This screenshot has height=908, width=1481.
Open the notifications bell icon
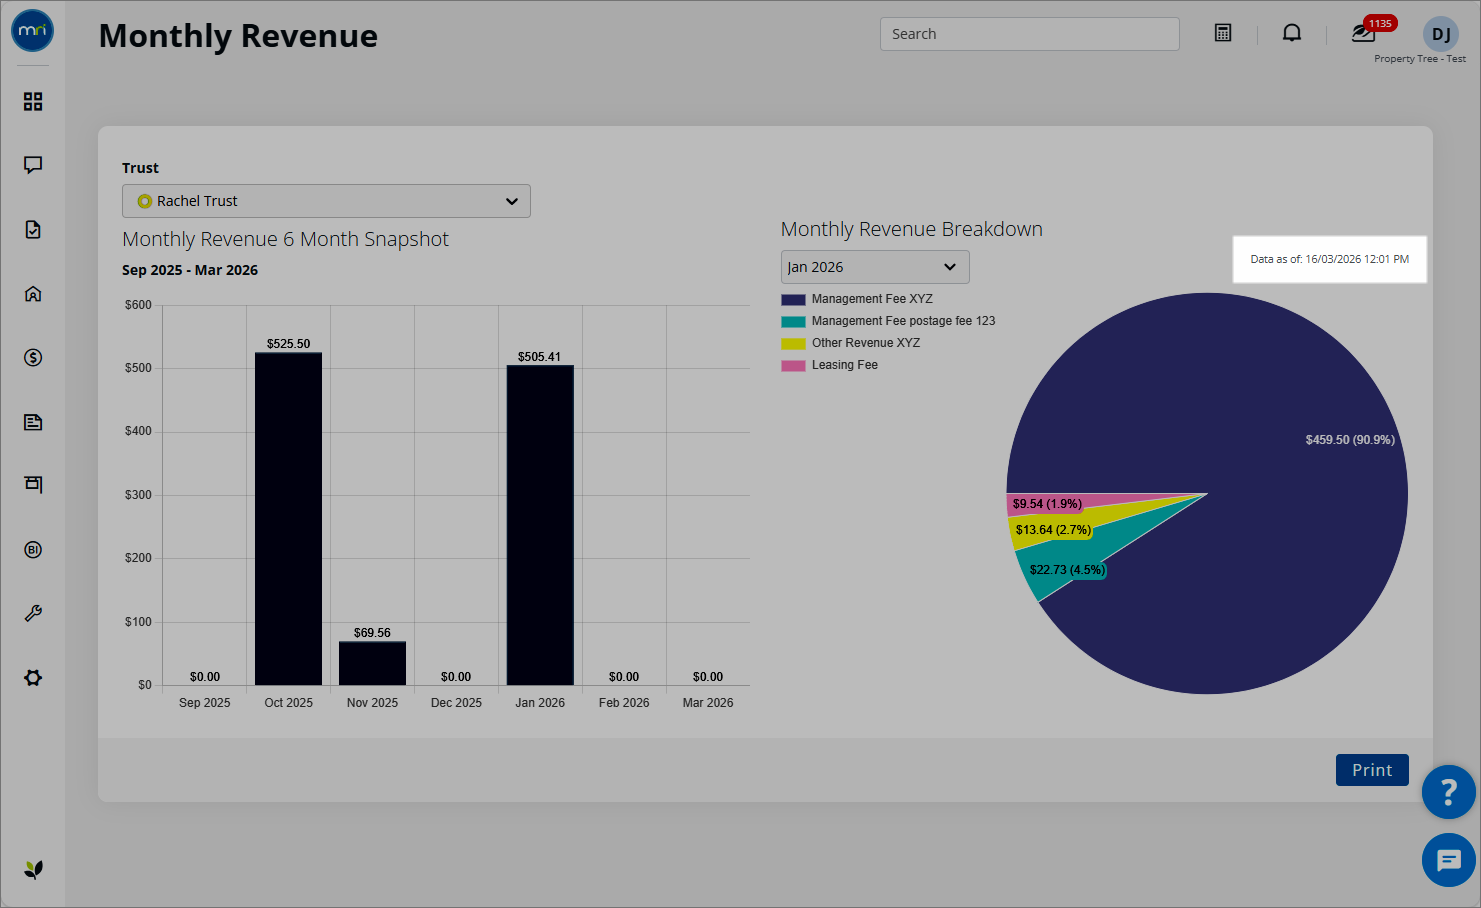(x=1292, y=33)
